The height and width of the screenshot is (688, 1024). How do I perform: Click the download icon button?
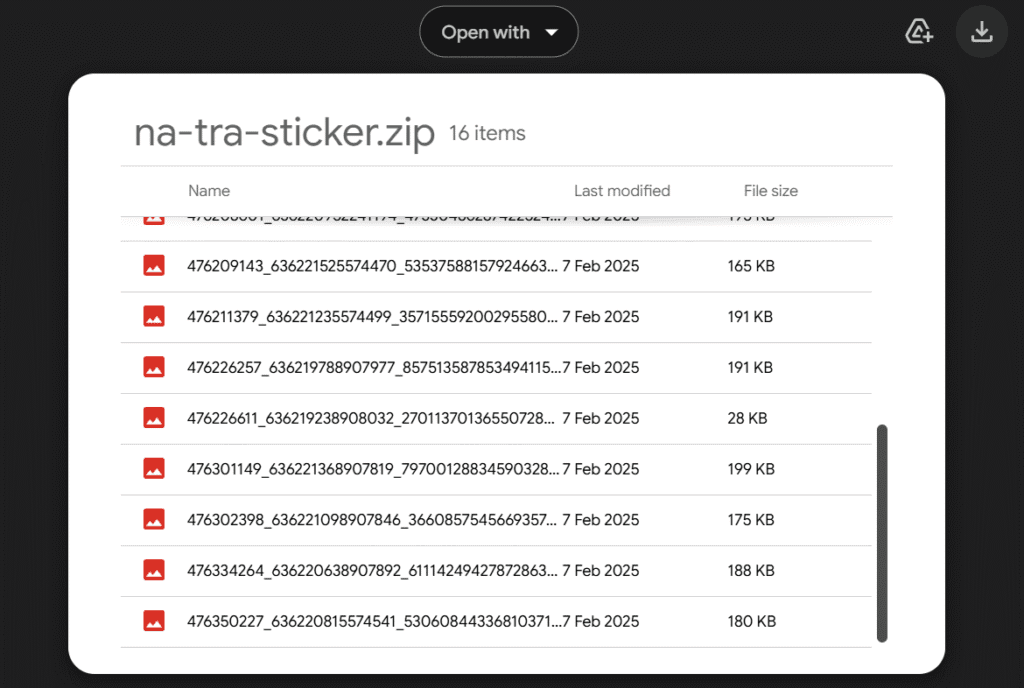(x=981, y=32)
